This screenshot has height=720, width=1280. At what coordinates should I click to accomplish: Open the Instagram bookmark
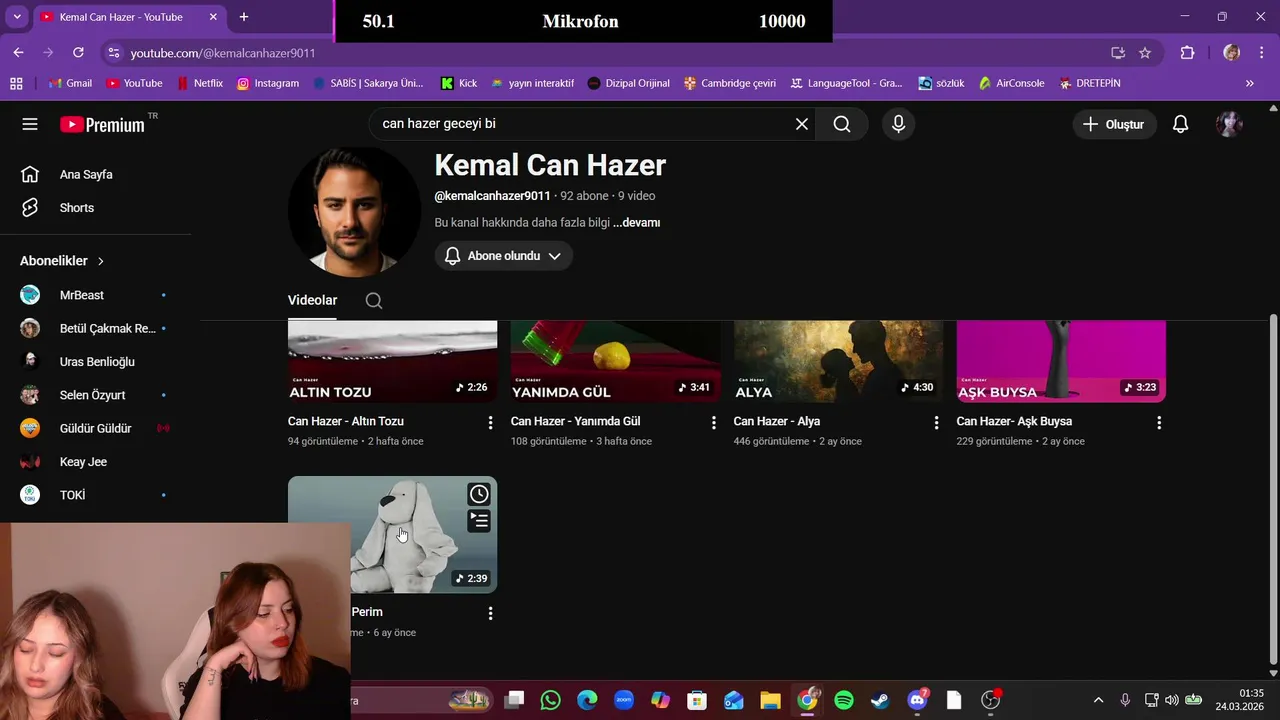pos(268,83)
